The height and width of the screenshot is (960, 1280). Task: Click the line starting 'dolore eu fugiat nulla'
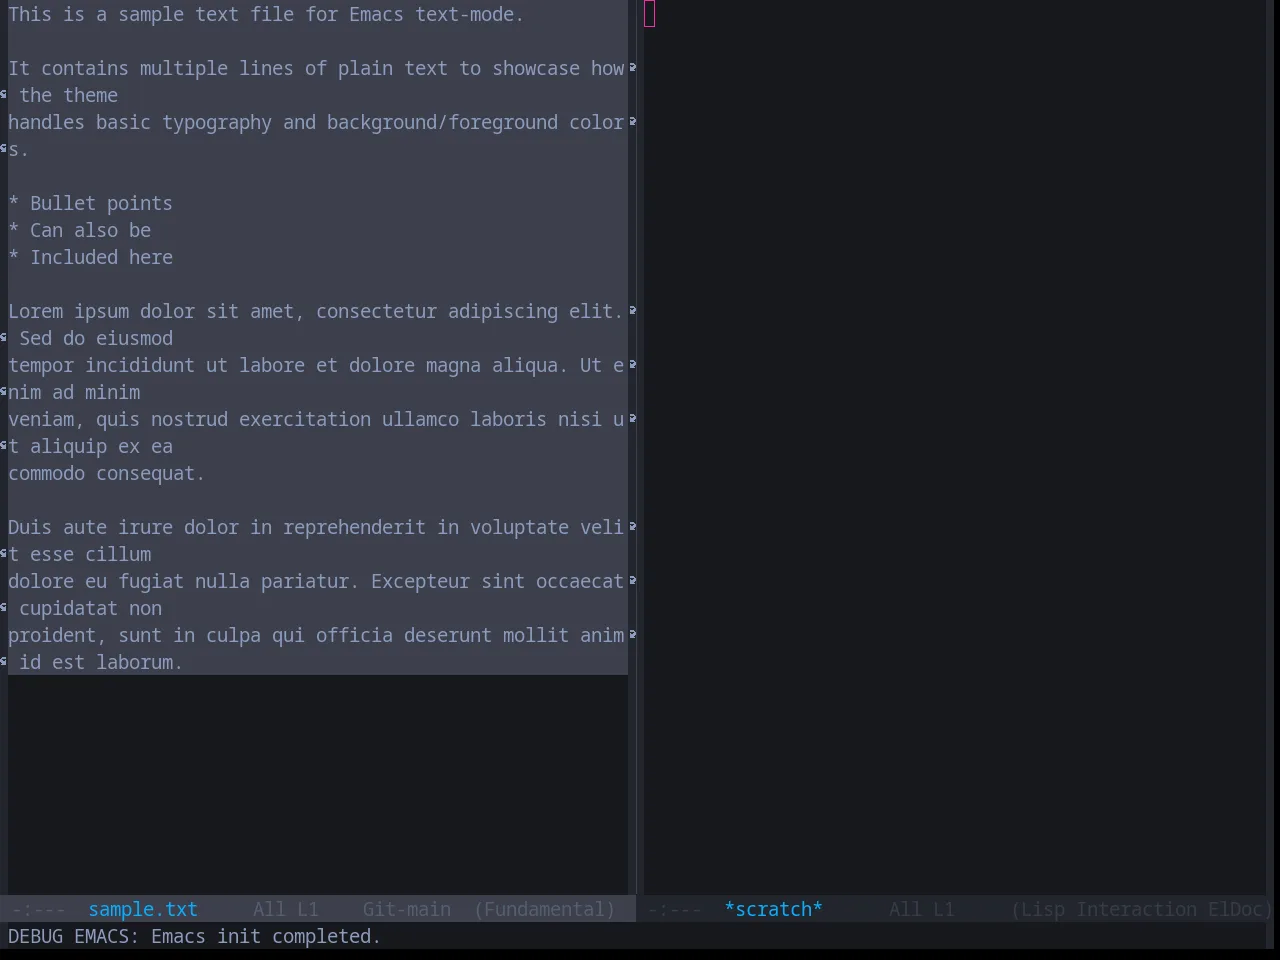[316, 581]
